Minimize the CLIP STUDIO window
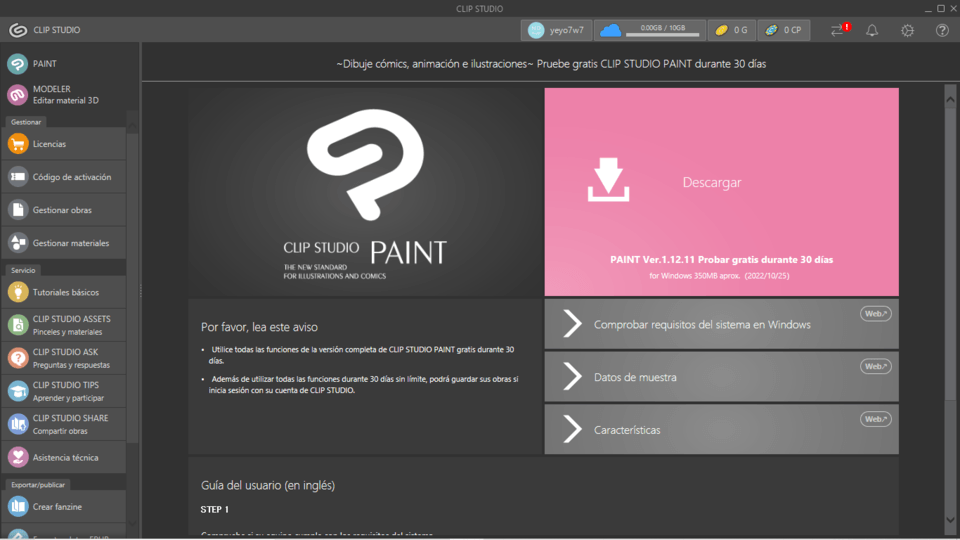960x540 pixels. [x=928, y=9]
